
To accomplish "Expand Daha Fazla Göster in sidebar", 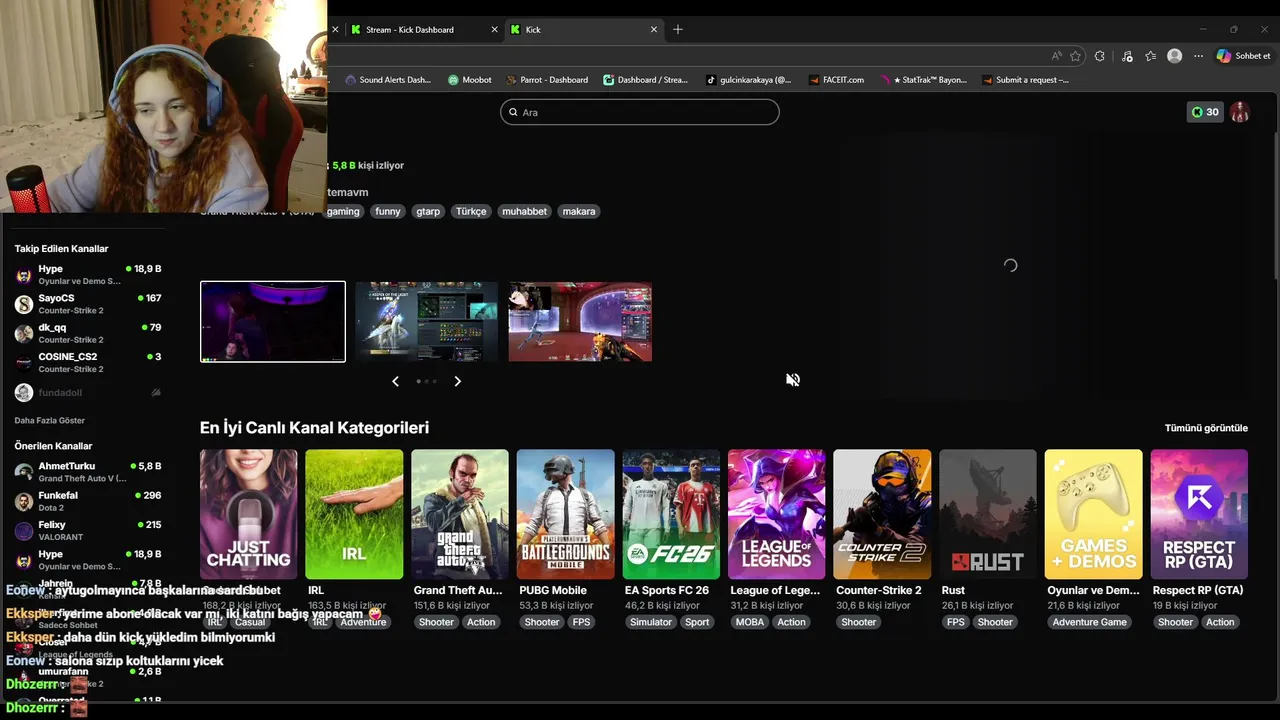I will (x=50, y=421).
